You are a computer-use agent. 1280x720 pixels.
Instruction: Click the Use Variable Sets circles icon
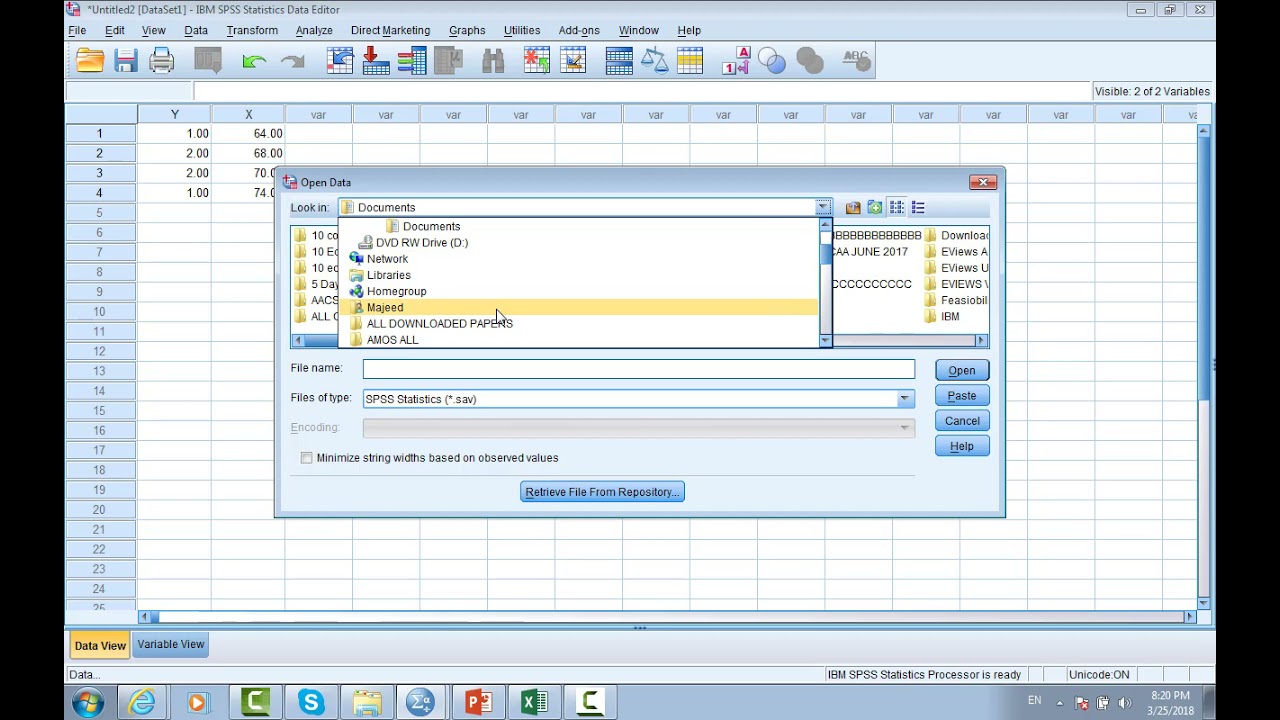[772, 61]
